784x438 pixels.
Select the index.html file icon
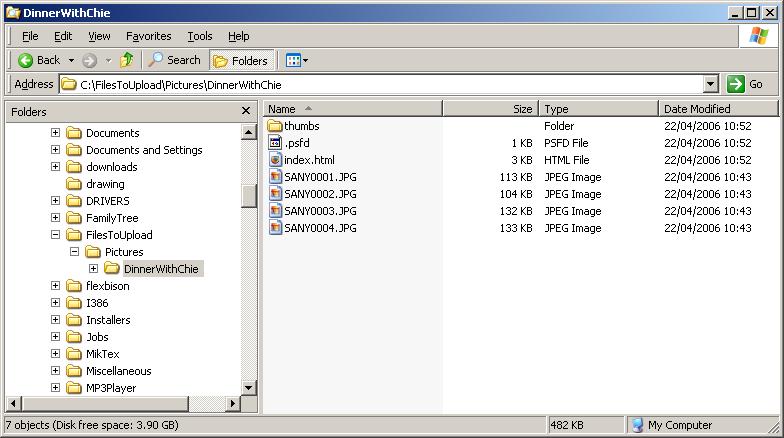coord(275,160)
